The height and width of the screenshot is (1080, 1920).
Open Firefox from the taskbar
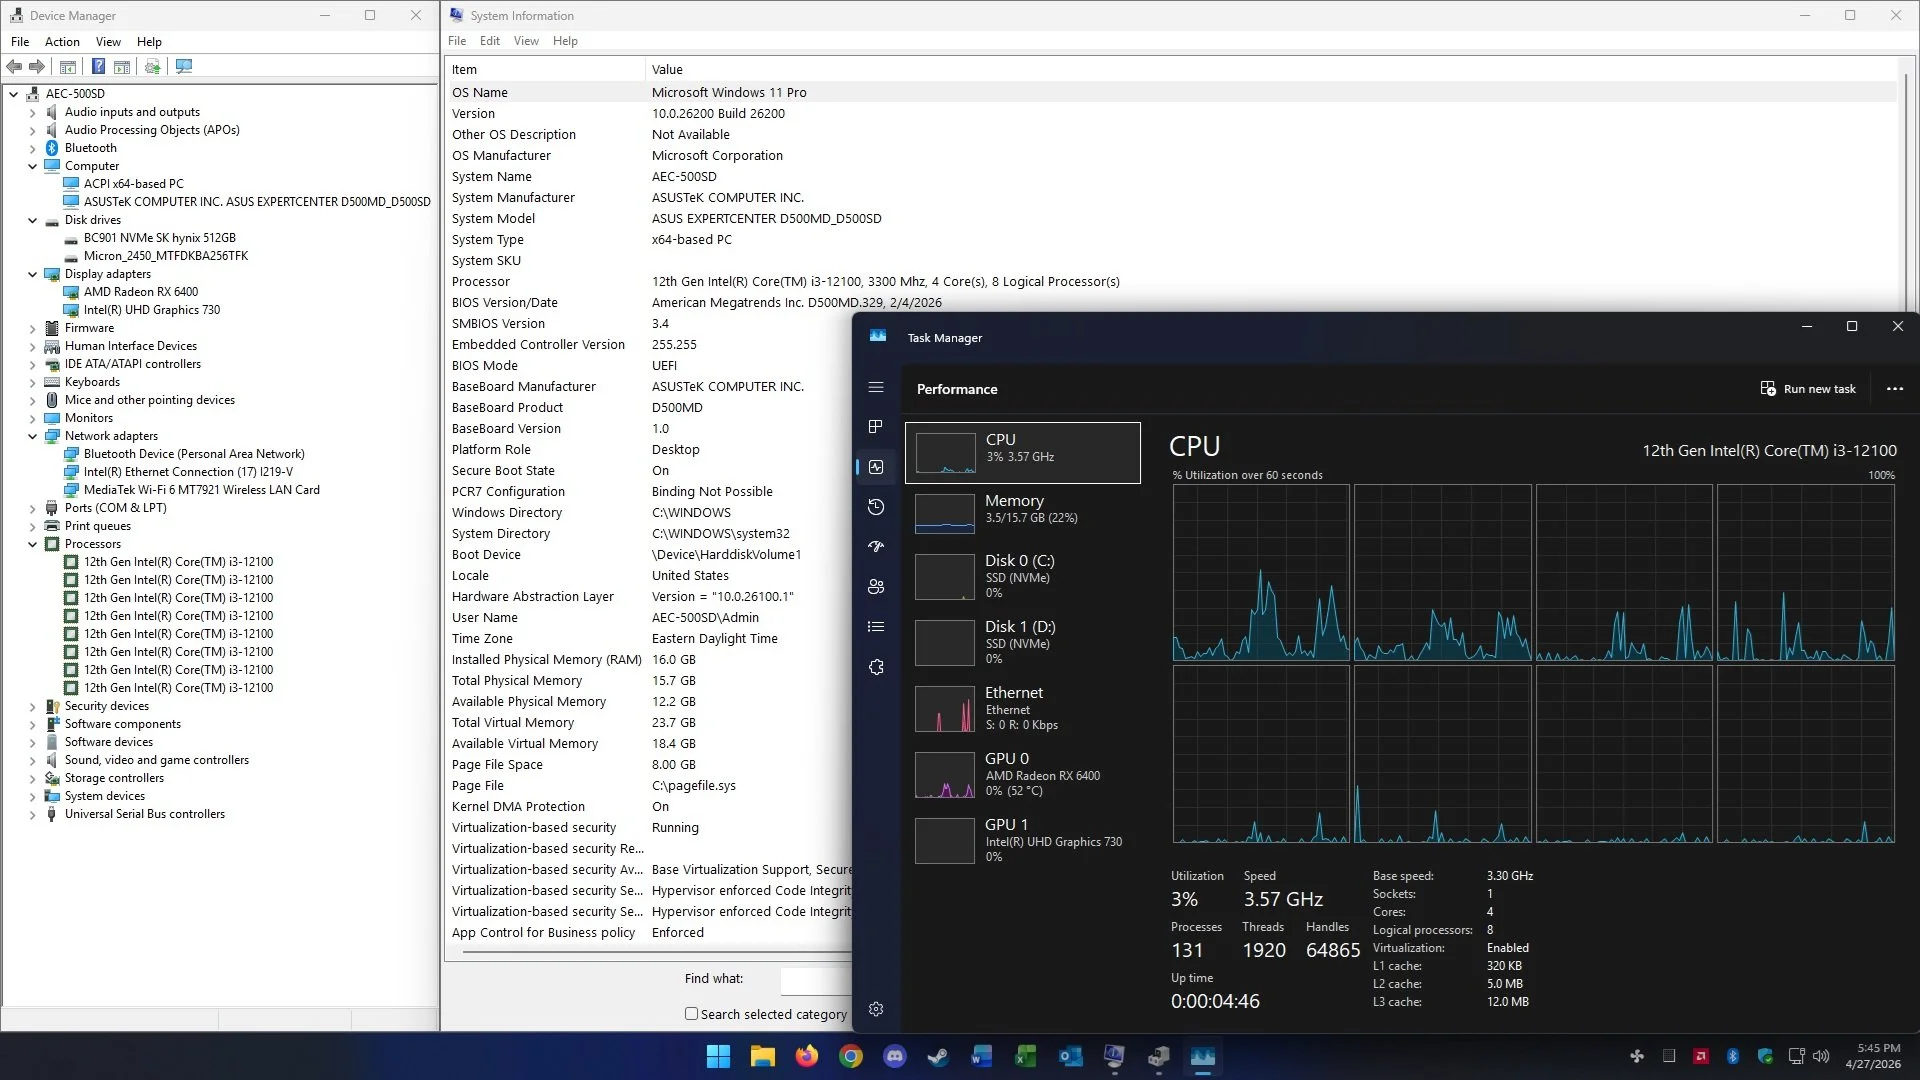click(806, 1057)
